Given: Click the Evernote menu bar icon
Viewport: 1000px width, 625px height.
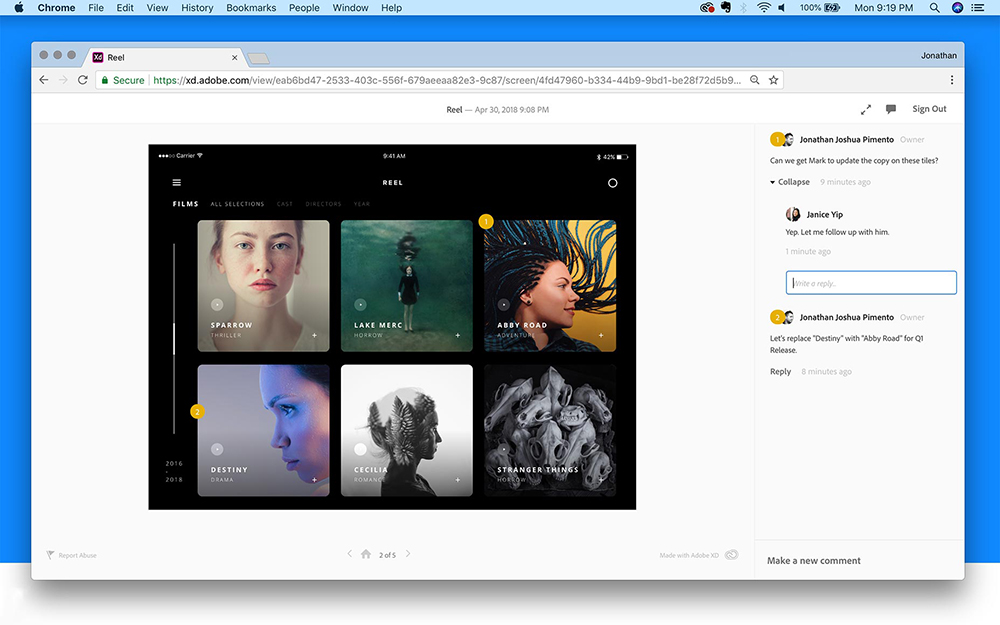Looking at the screenshot, I should click(x=726, y=8).
